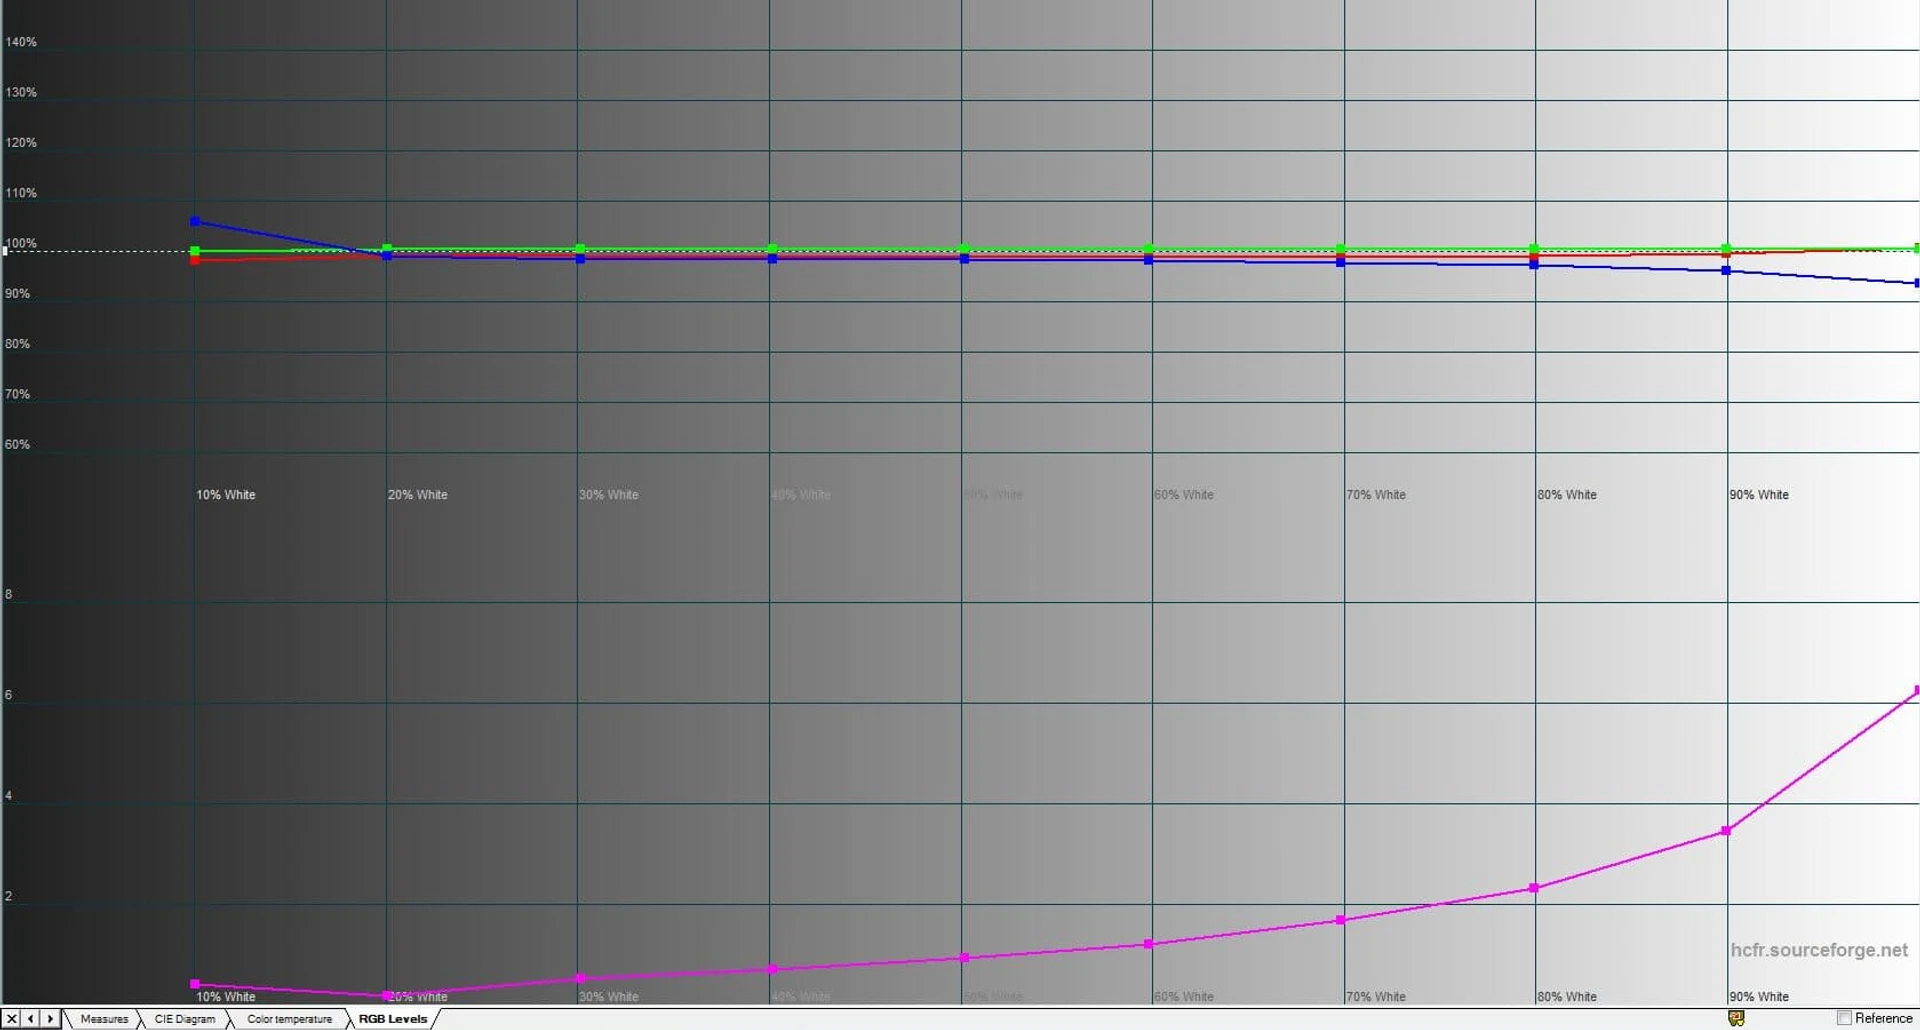Select the RGB Levels tab
This screenshot has width=1920, height=1030.
click(393, 1019)
